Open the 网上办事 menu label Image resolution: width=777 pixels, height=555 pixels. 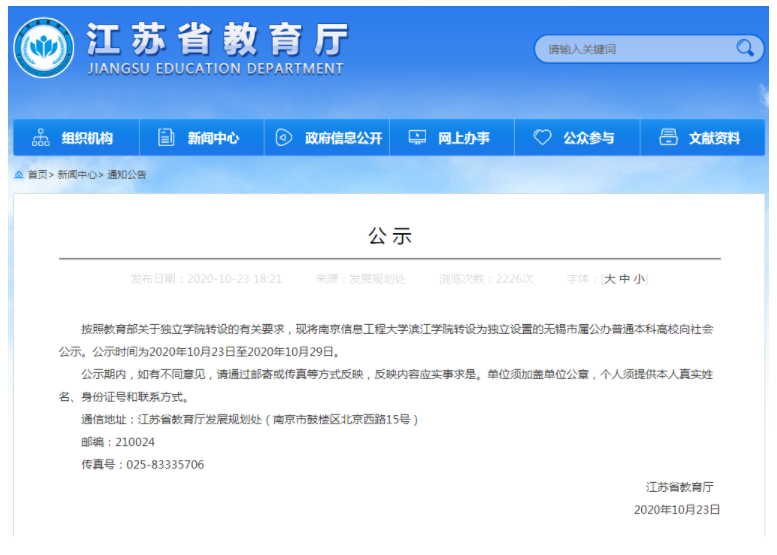click(x=464, y=139)
